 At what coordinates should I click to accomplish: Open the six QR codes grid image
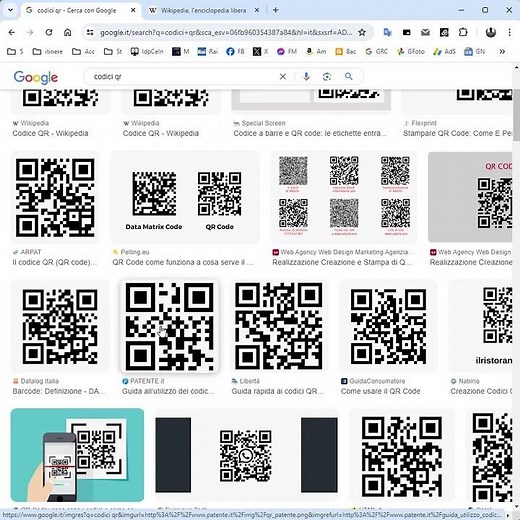344,197
